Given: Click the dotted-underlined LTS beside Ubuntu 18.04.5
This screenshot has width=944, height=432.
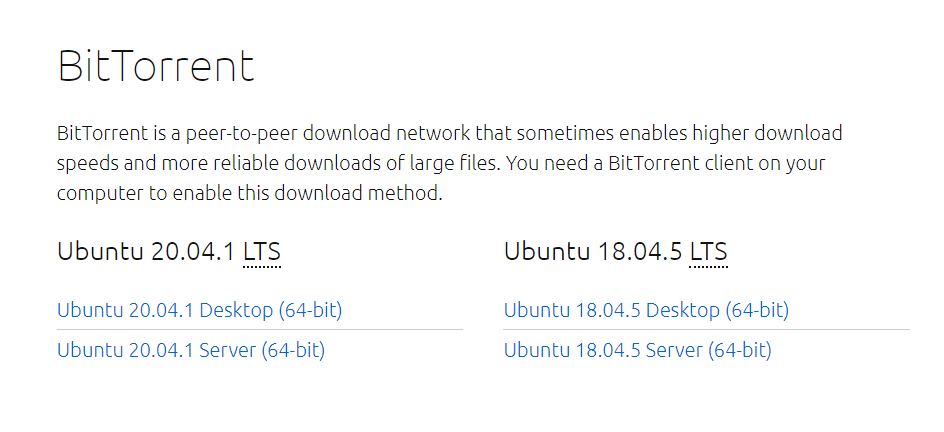Looking at the screenshot, I should point(709,251).
